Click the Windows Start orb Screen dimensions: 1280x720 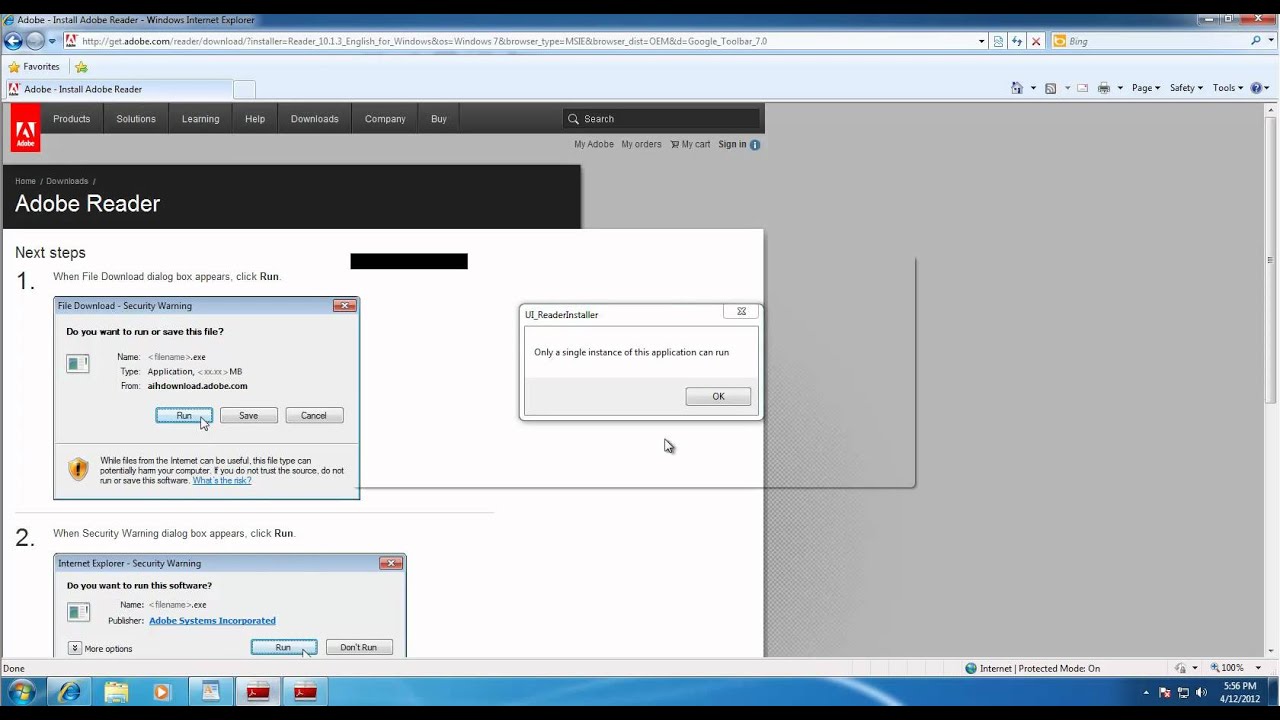tap(21, 692)
